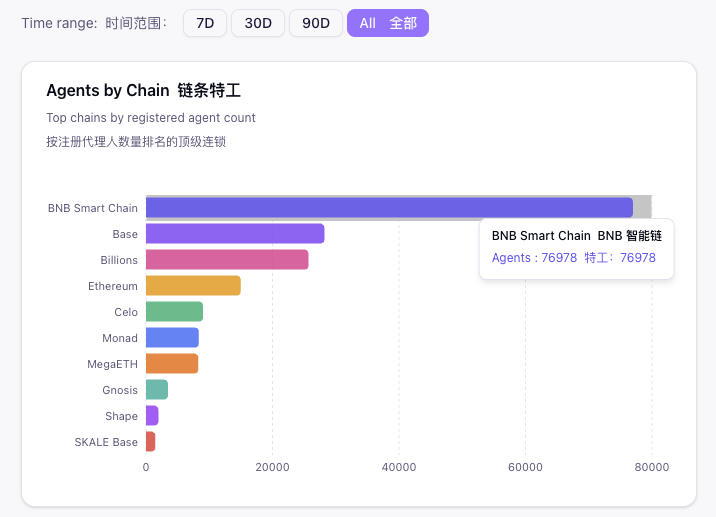Click the x-axis tick '20000'
This screenshot has height=517, width=716.
[x=273, y=467]
